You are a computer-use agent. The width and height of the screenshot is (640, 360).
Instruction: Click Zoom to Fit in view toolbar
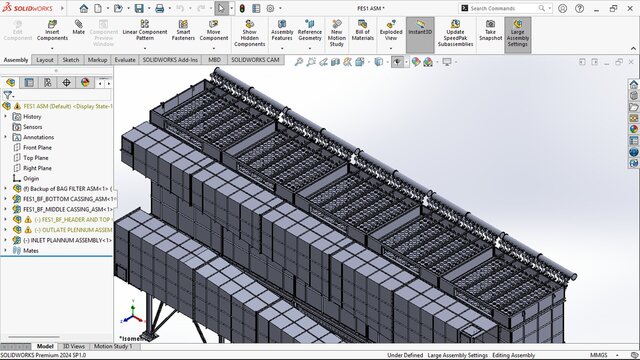[x=299, y=62]
